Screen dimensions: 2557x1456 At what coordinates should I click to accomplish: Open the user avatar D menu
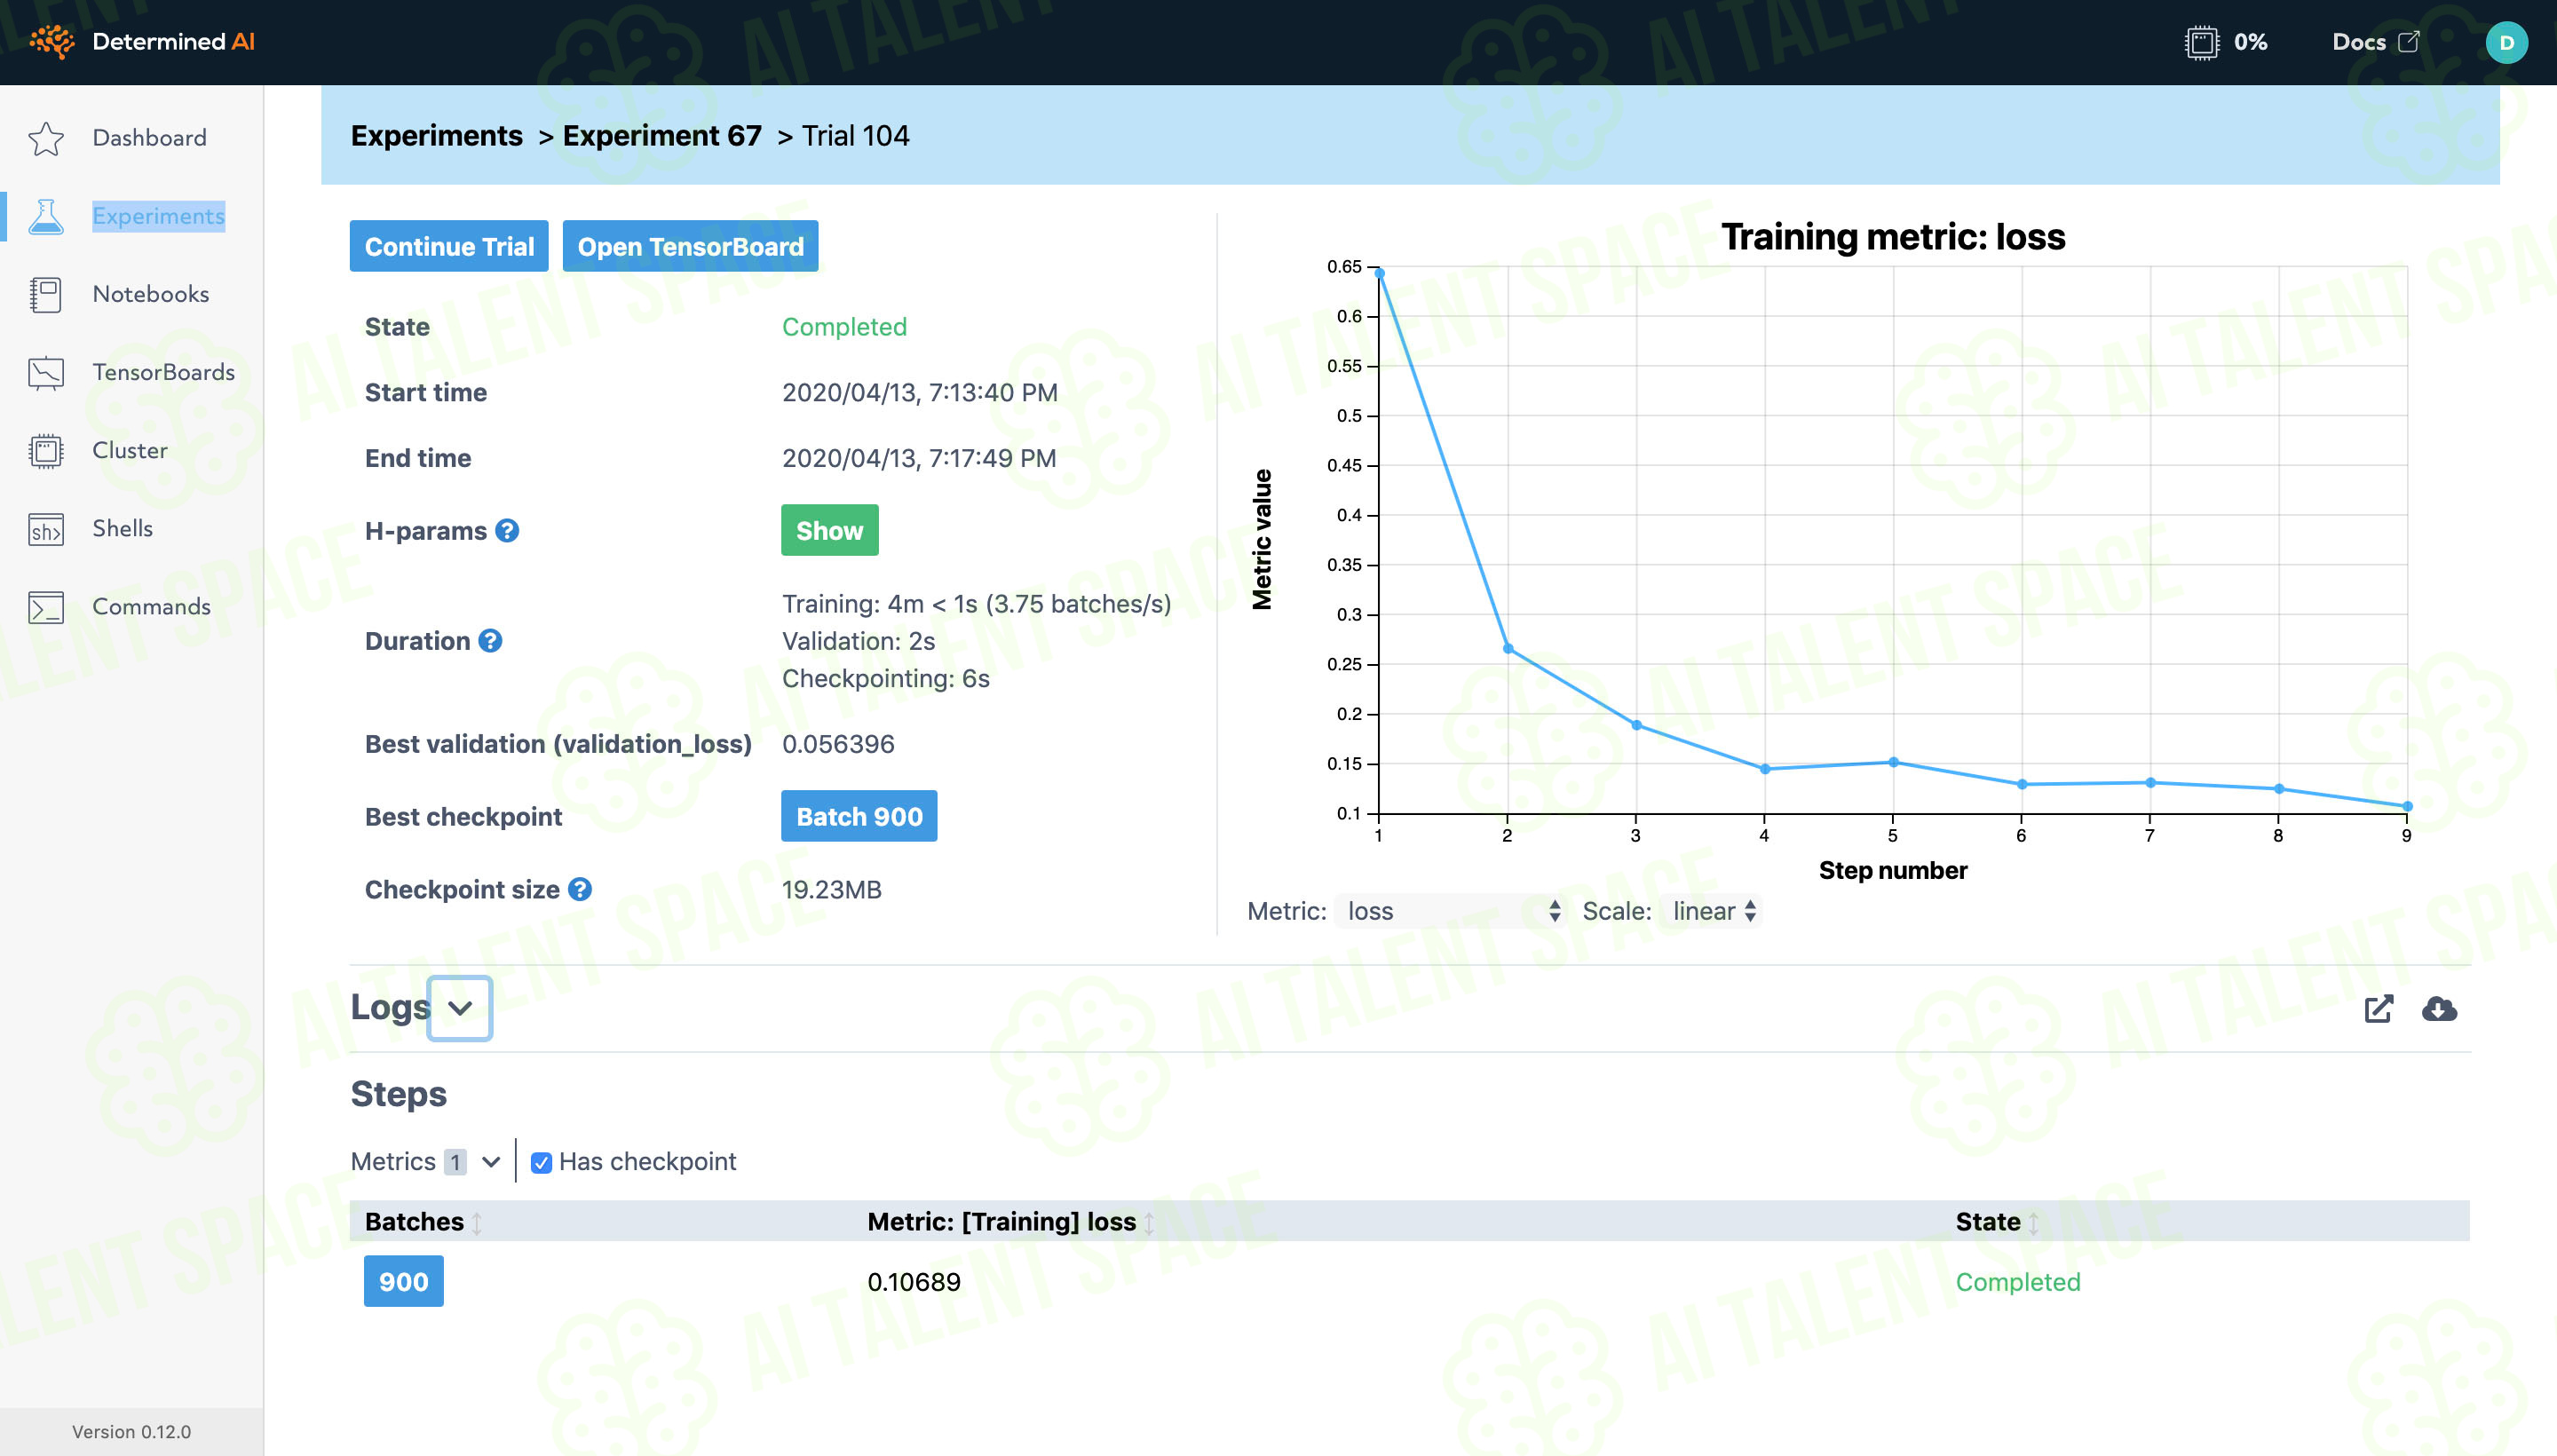pos(2506,42)
